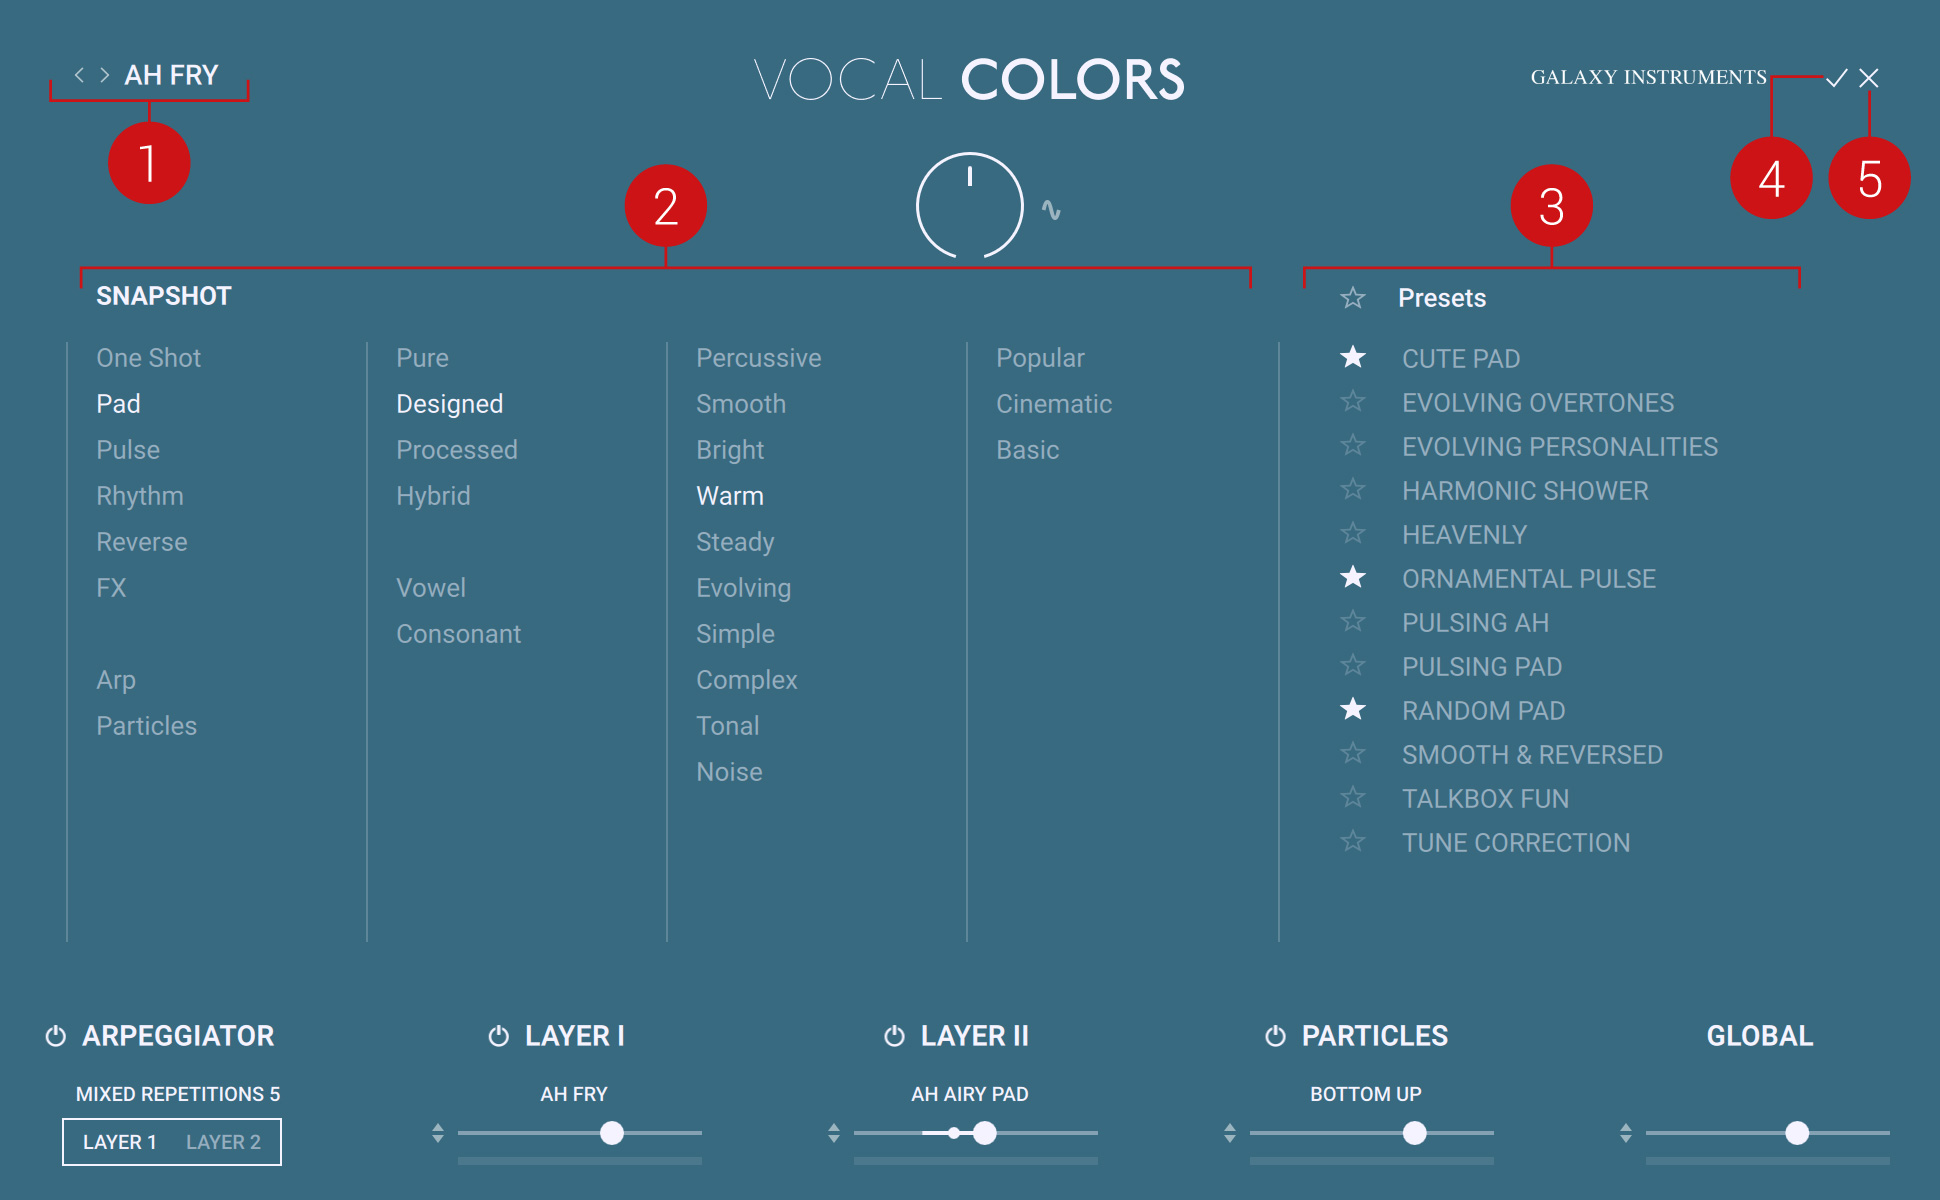Load the TALKBOX FUN preset

[x=1485, y=799]
